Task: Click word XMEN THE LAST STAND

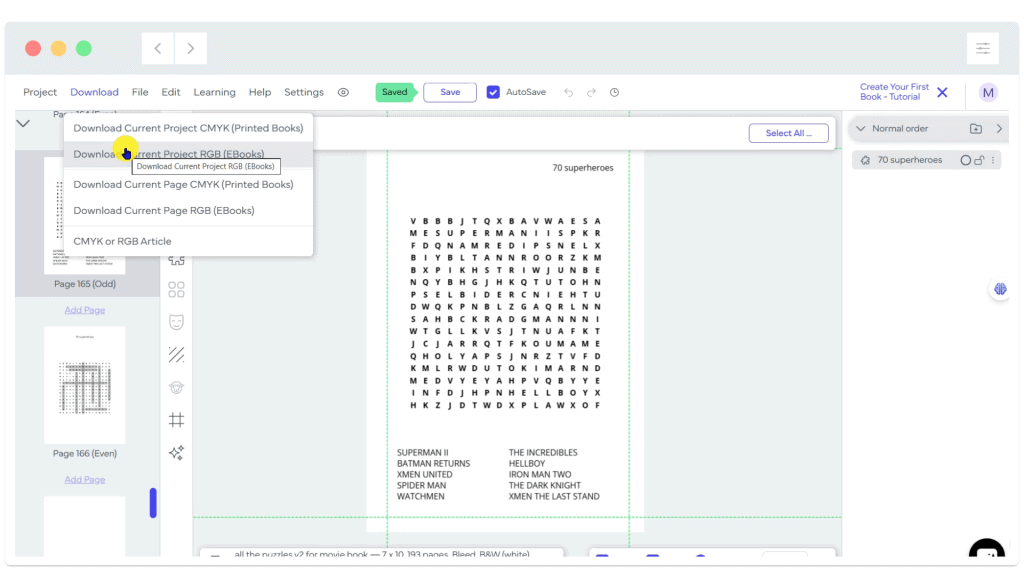Action: coord(554,496)
